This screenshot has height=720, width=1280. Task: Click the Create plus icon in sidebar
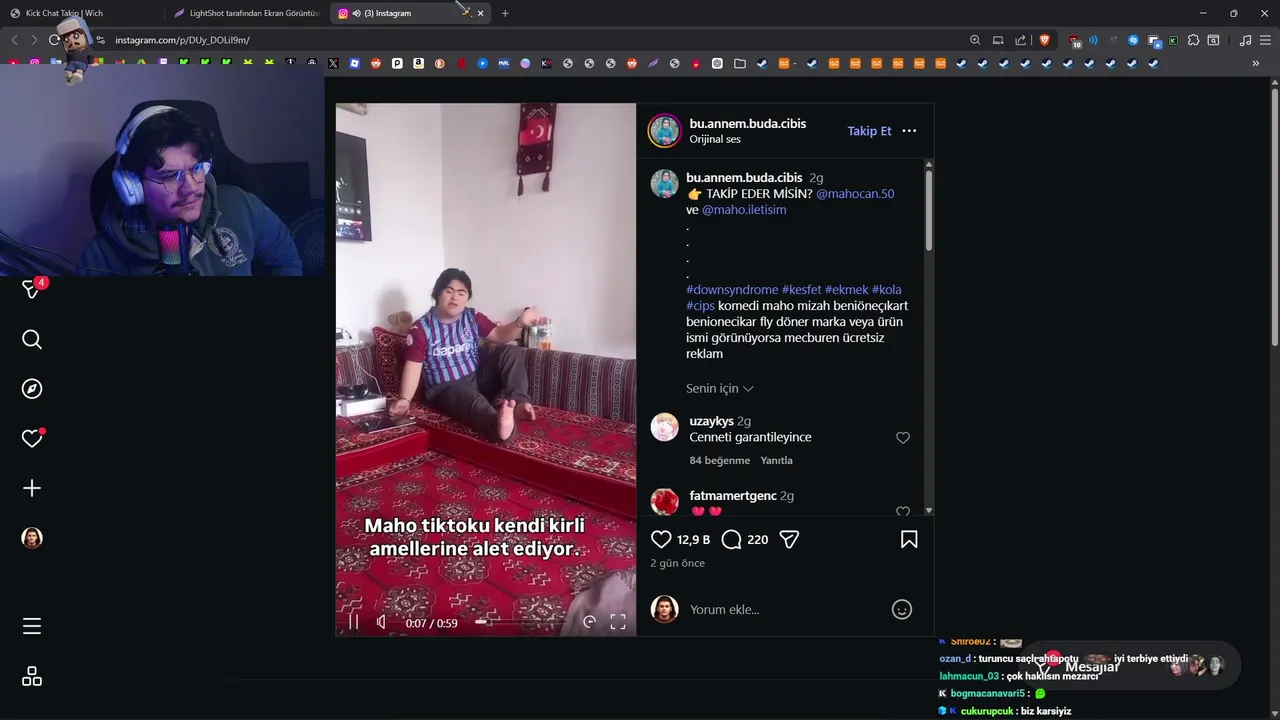pos(32,488)
